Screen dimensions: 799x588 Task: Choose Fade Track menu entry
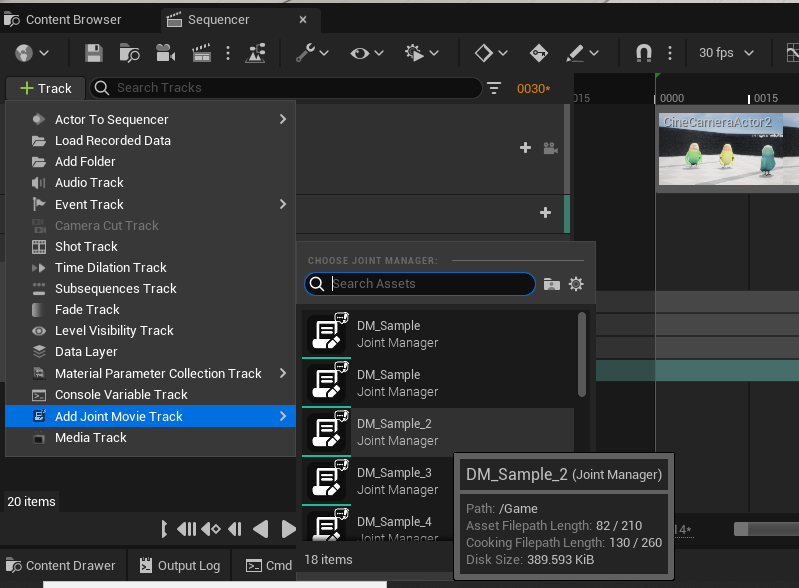87,309
